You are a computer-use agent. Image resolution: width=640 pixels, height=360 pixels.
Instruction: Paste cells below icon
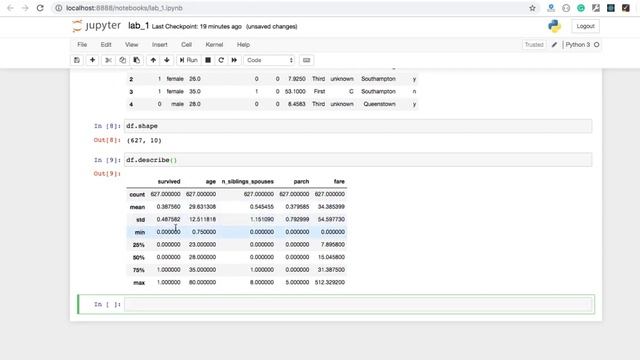pyautogui.click(x=136, y=60)
